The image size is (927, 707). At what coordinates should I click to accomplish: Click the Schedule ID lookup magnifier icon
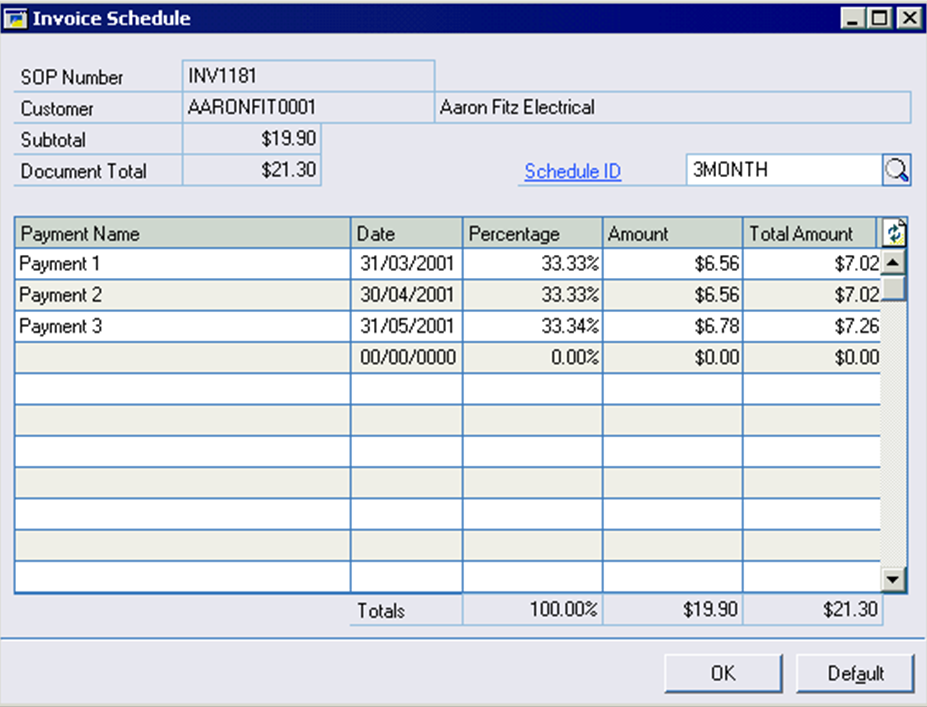(x=896, y=171)
